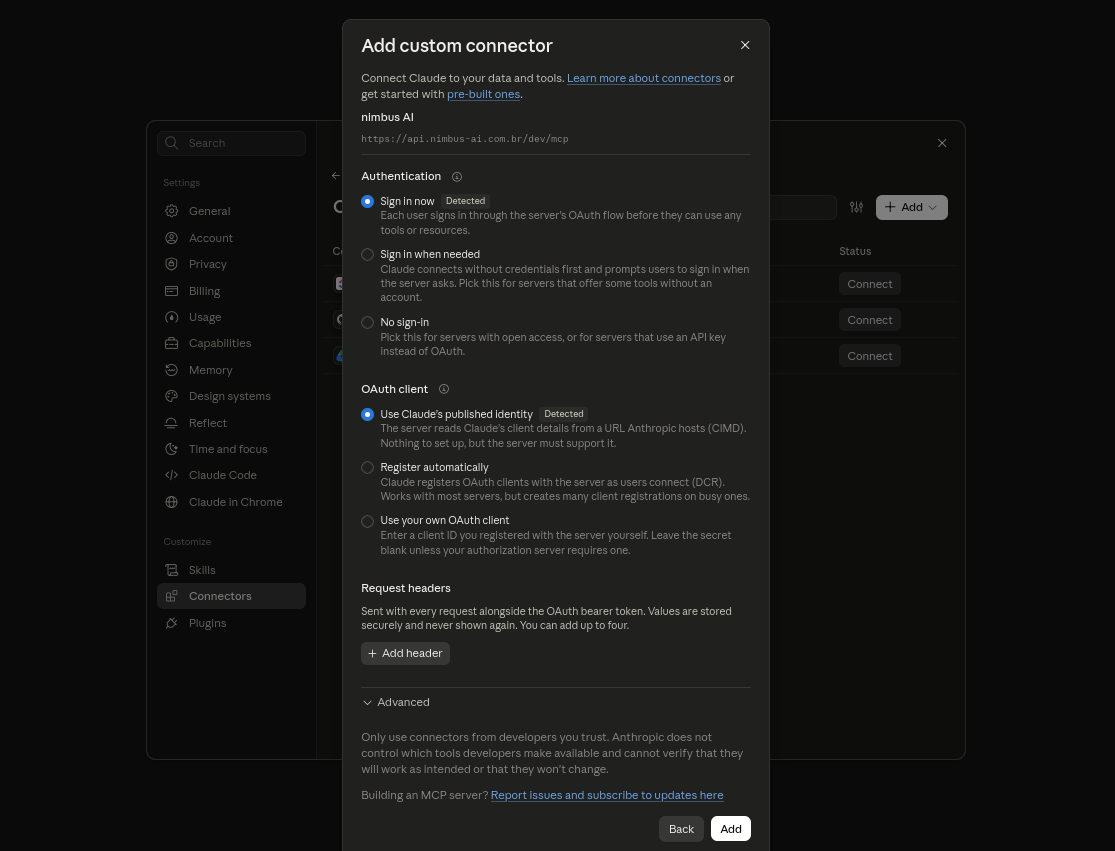This screenshot has height=851, width=1115.
Task: Choose the No sign-in authentication option
Action: coord(368,323)
